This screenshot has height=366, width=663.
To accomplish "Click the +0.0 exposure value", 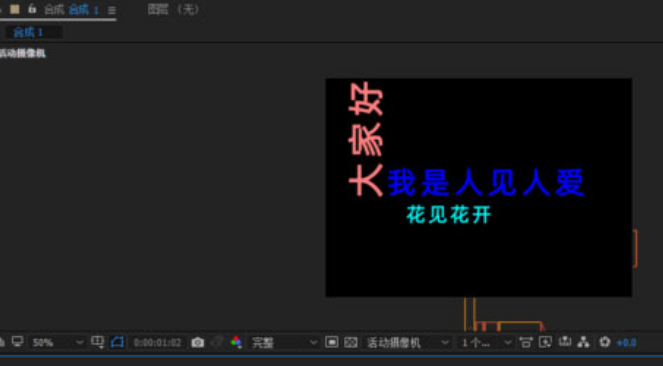I will (x=626, y=343).
